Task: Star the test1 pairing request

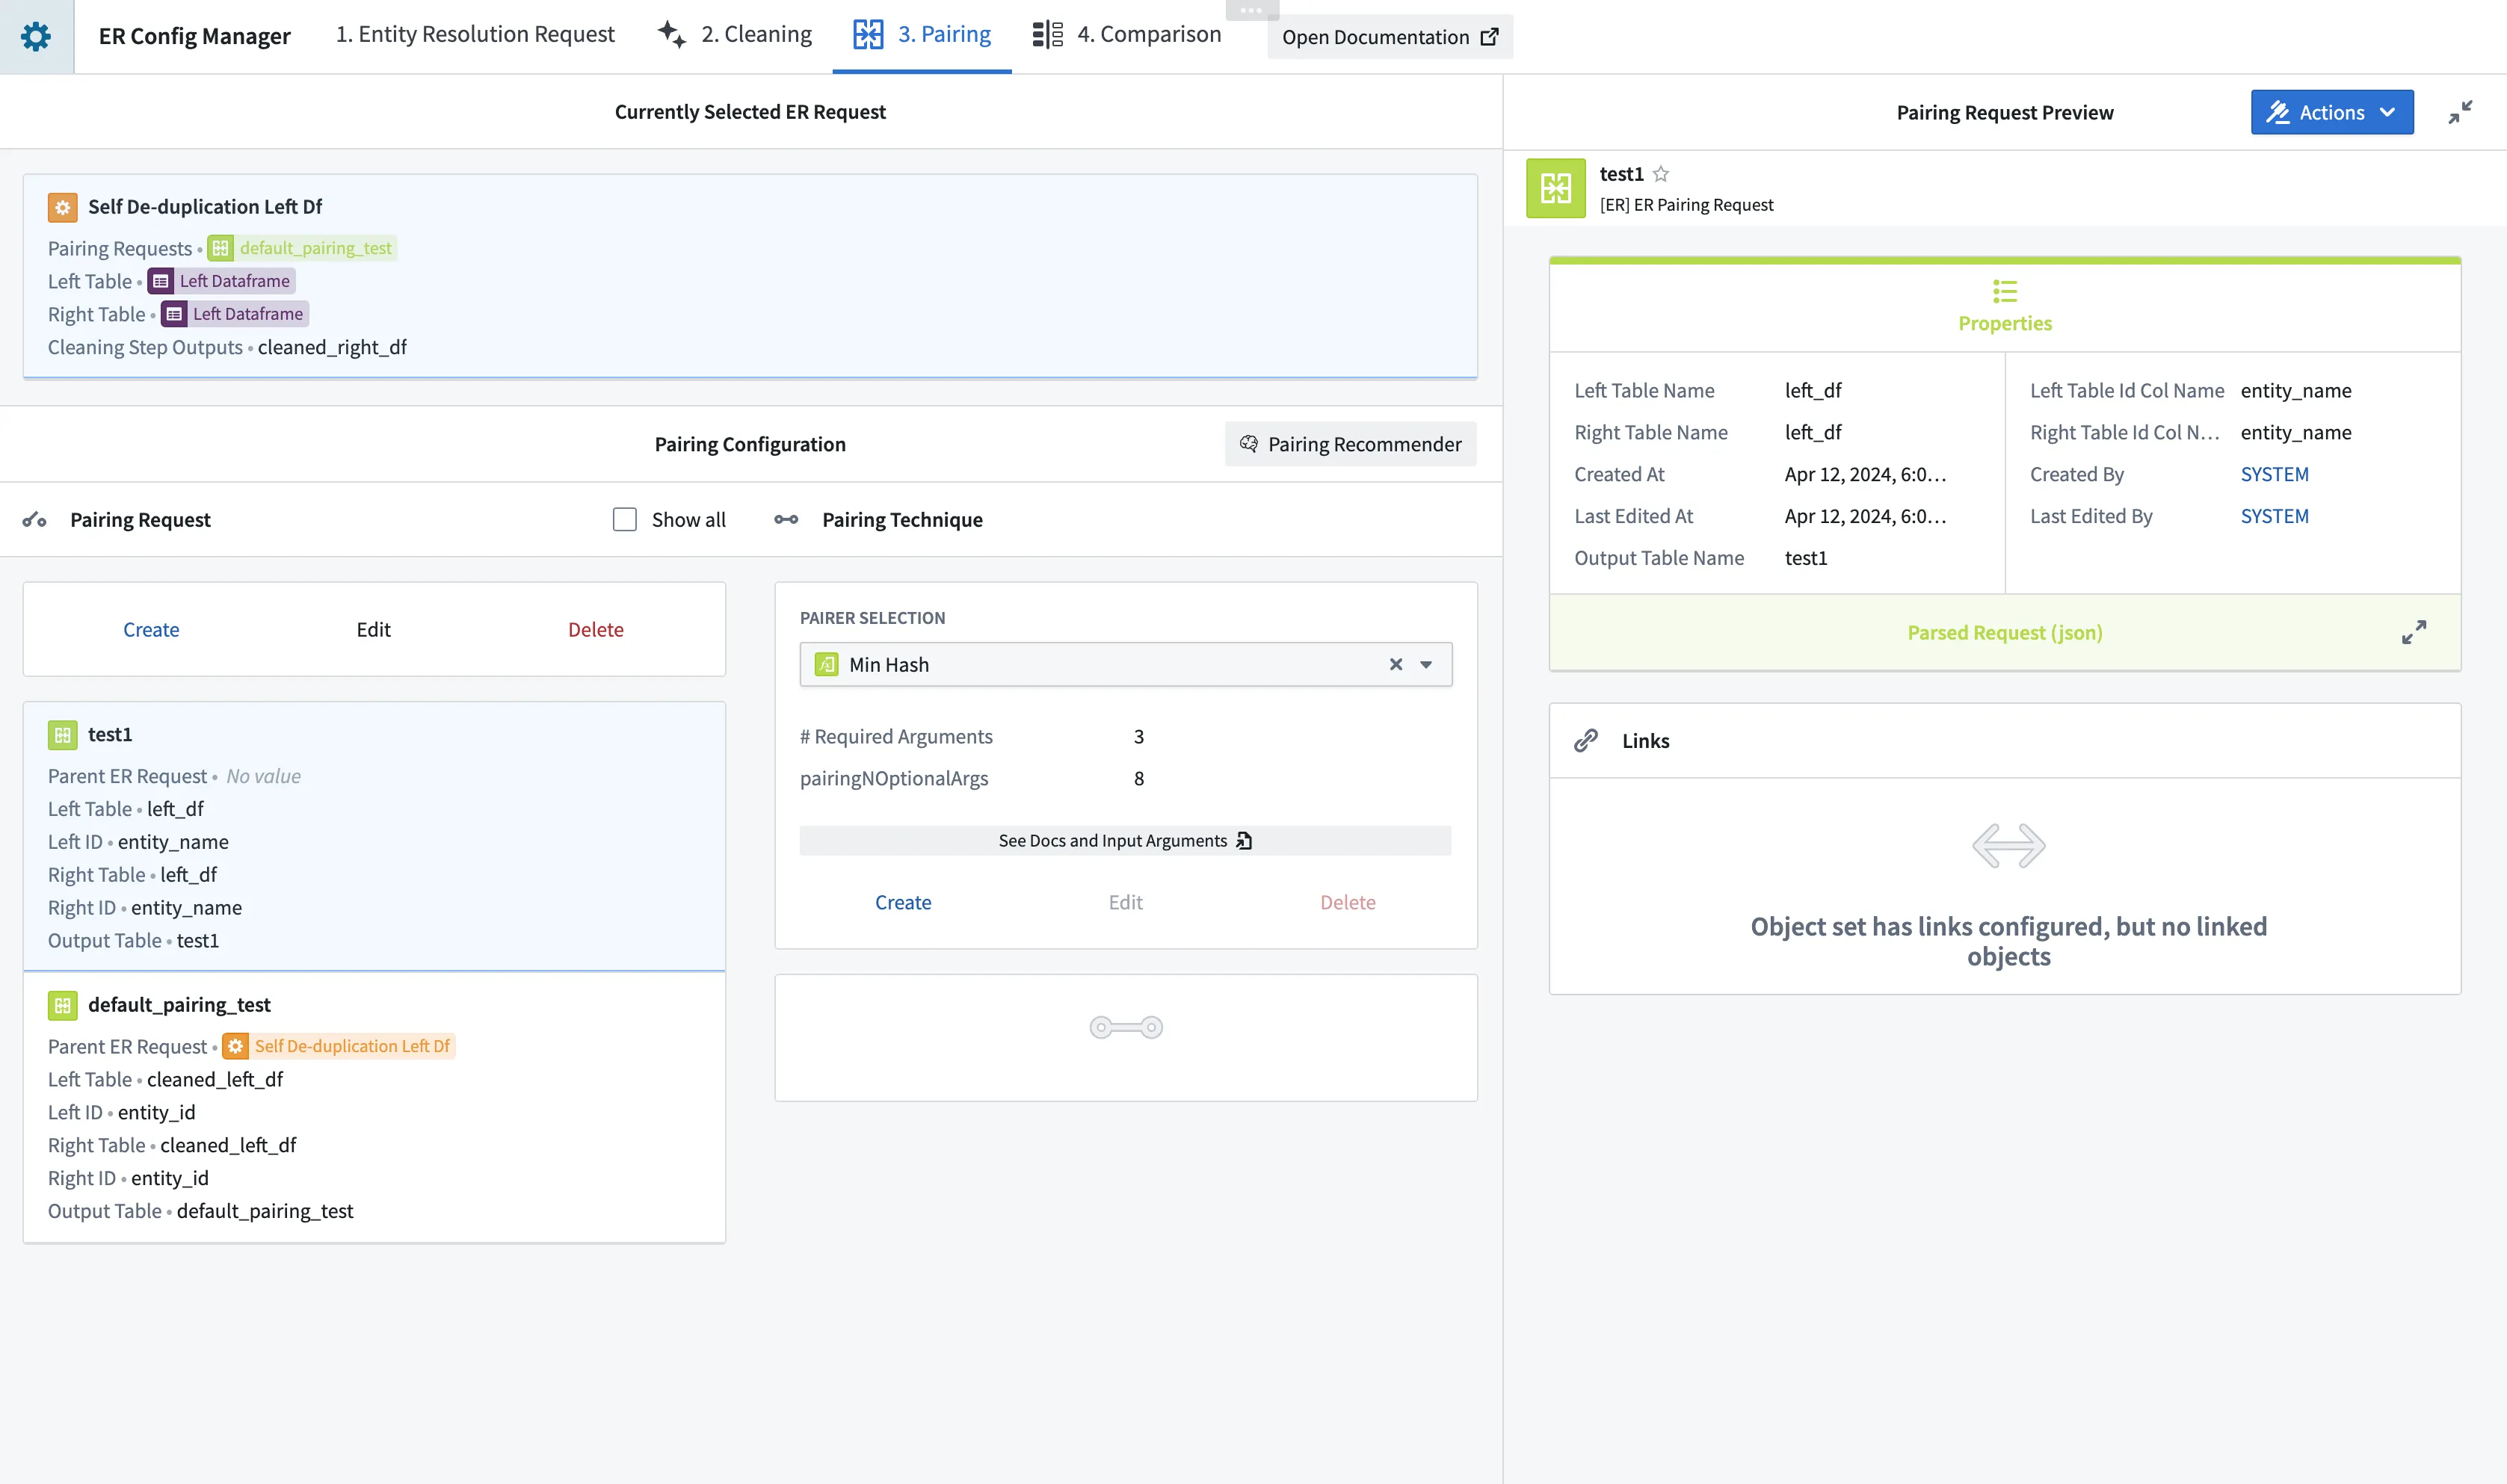Action: pos(1661,174)
